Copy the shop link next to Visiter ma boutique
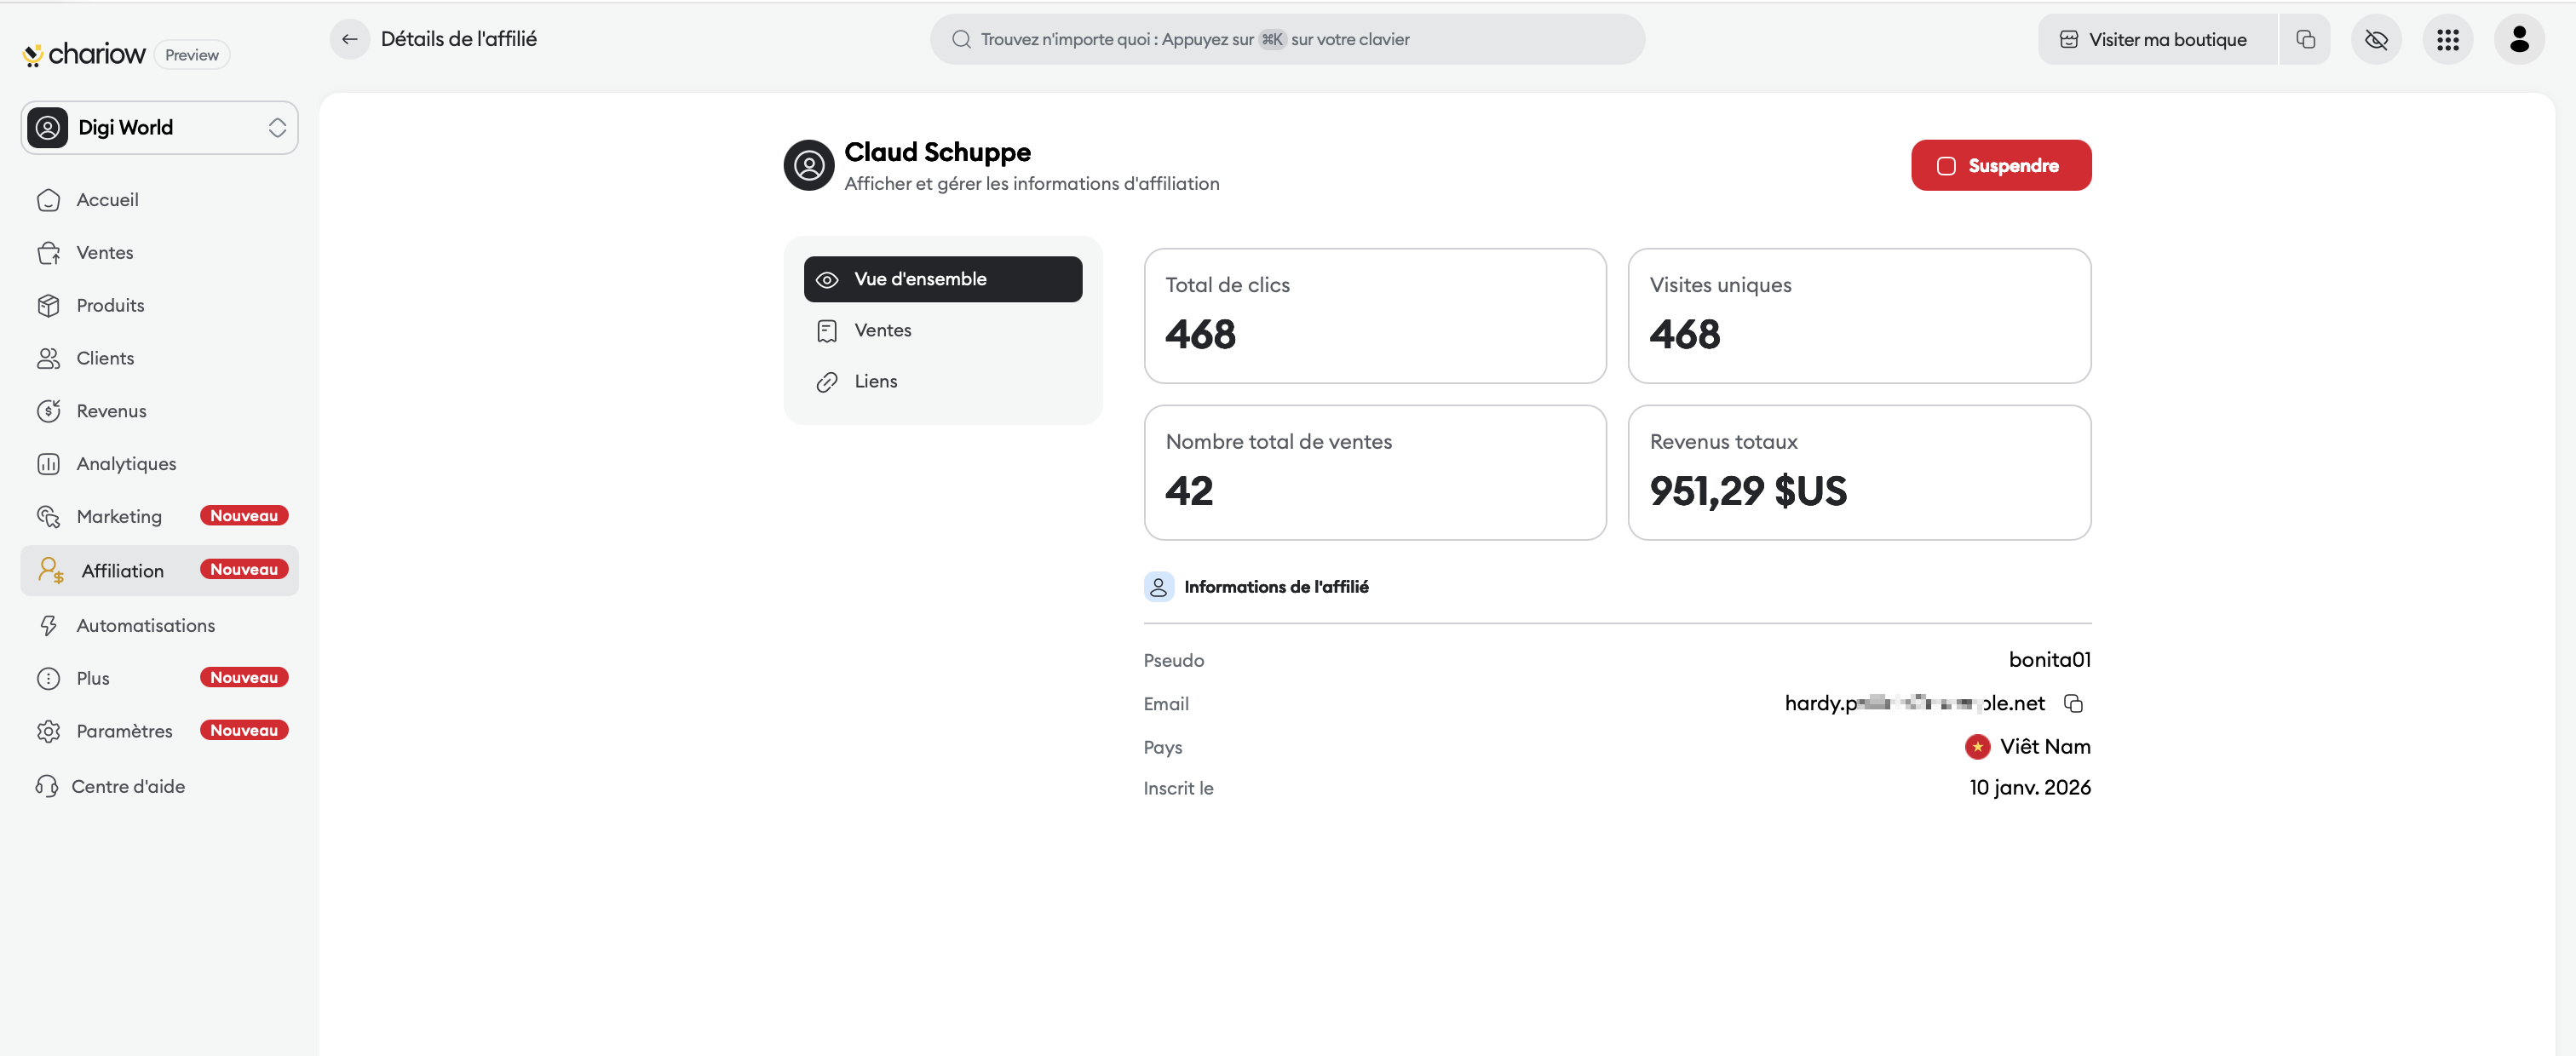The width and height of the screenshot is (2576, 1056). click(x=2305, y=39)
